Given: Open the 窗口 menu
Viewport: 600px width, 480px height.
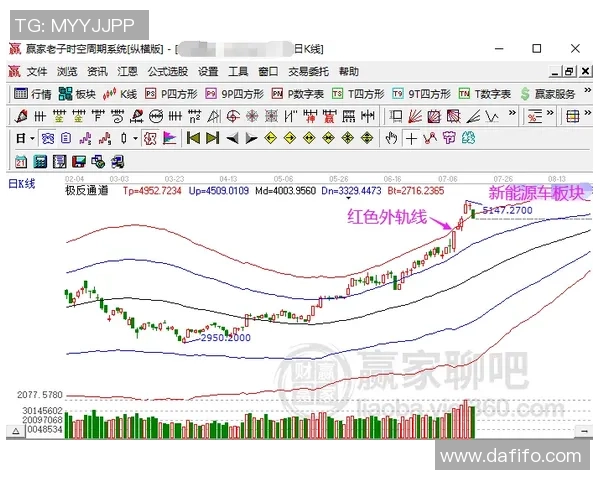Looking at the screenshot, I should (268, 72).
